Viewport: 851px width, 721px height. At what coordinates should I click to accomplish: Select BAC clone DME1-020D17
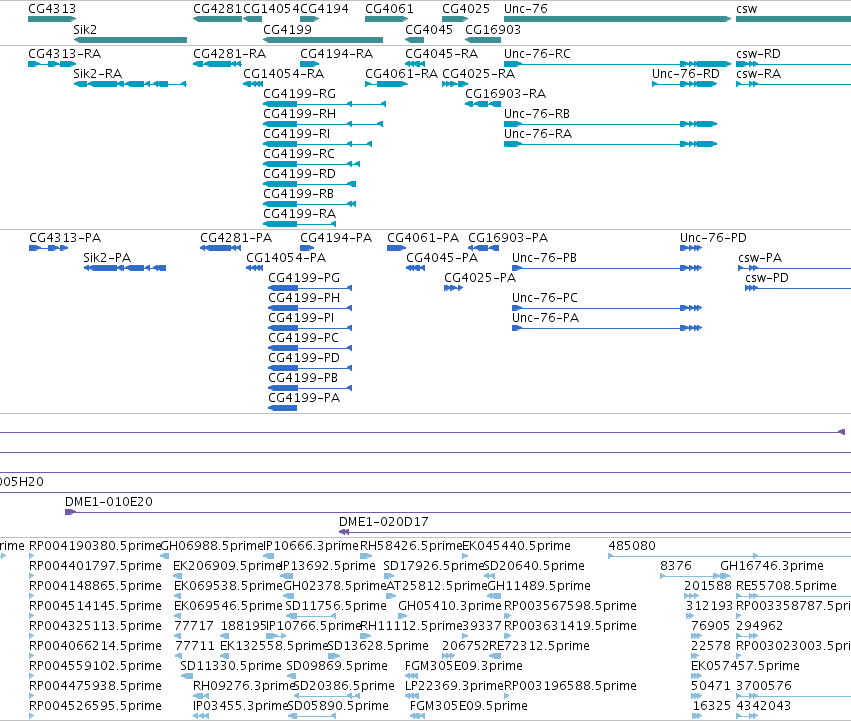[595, 532]
